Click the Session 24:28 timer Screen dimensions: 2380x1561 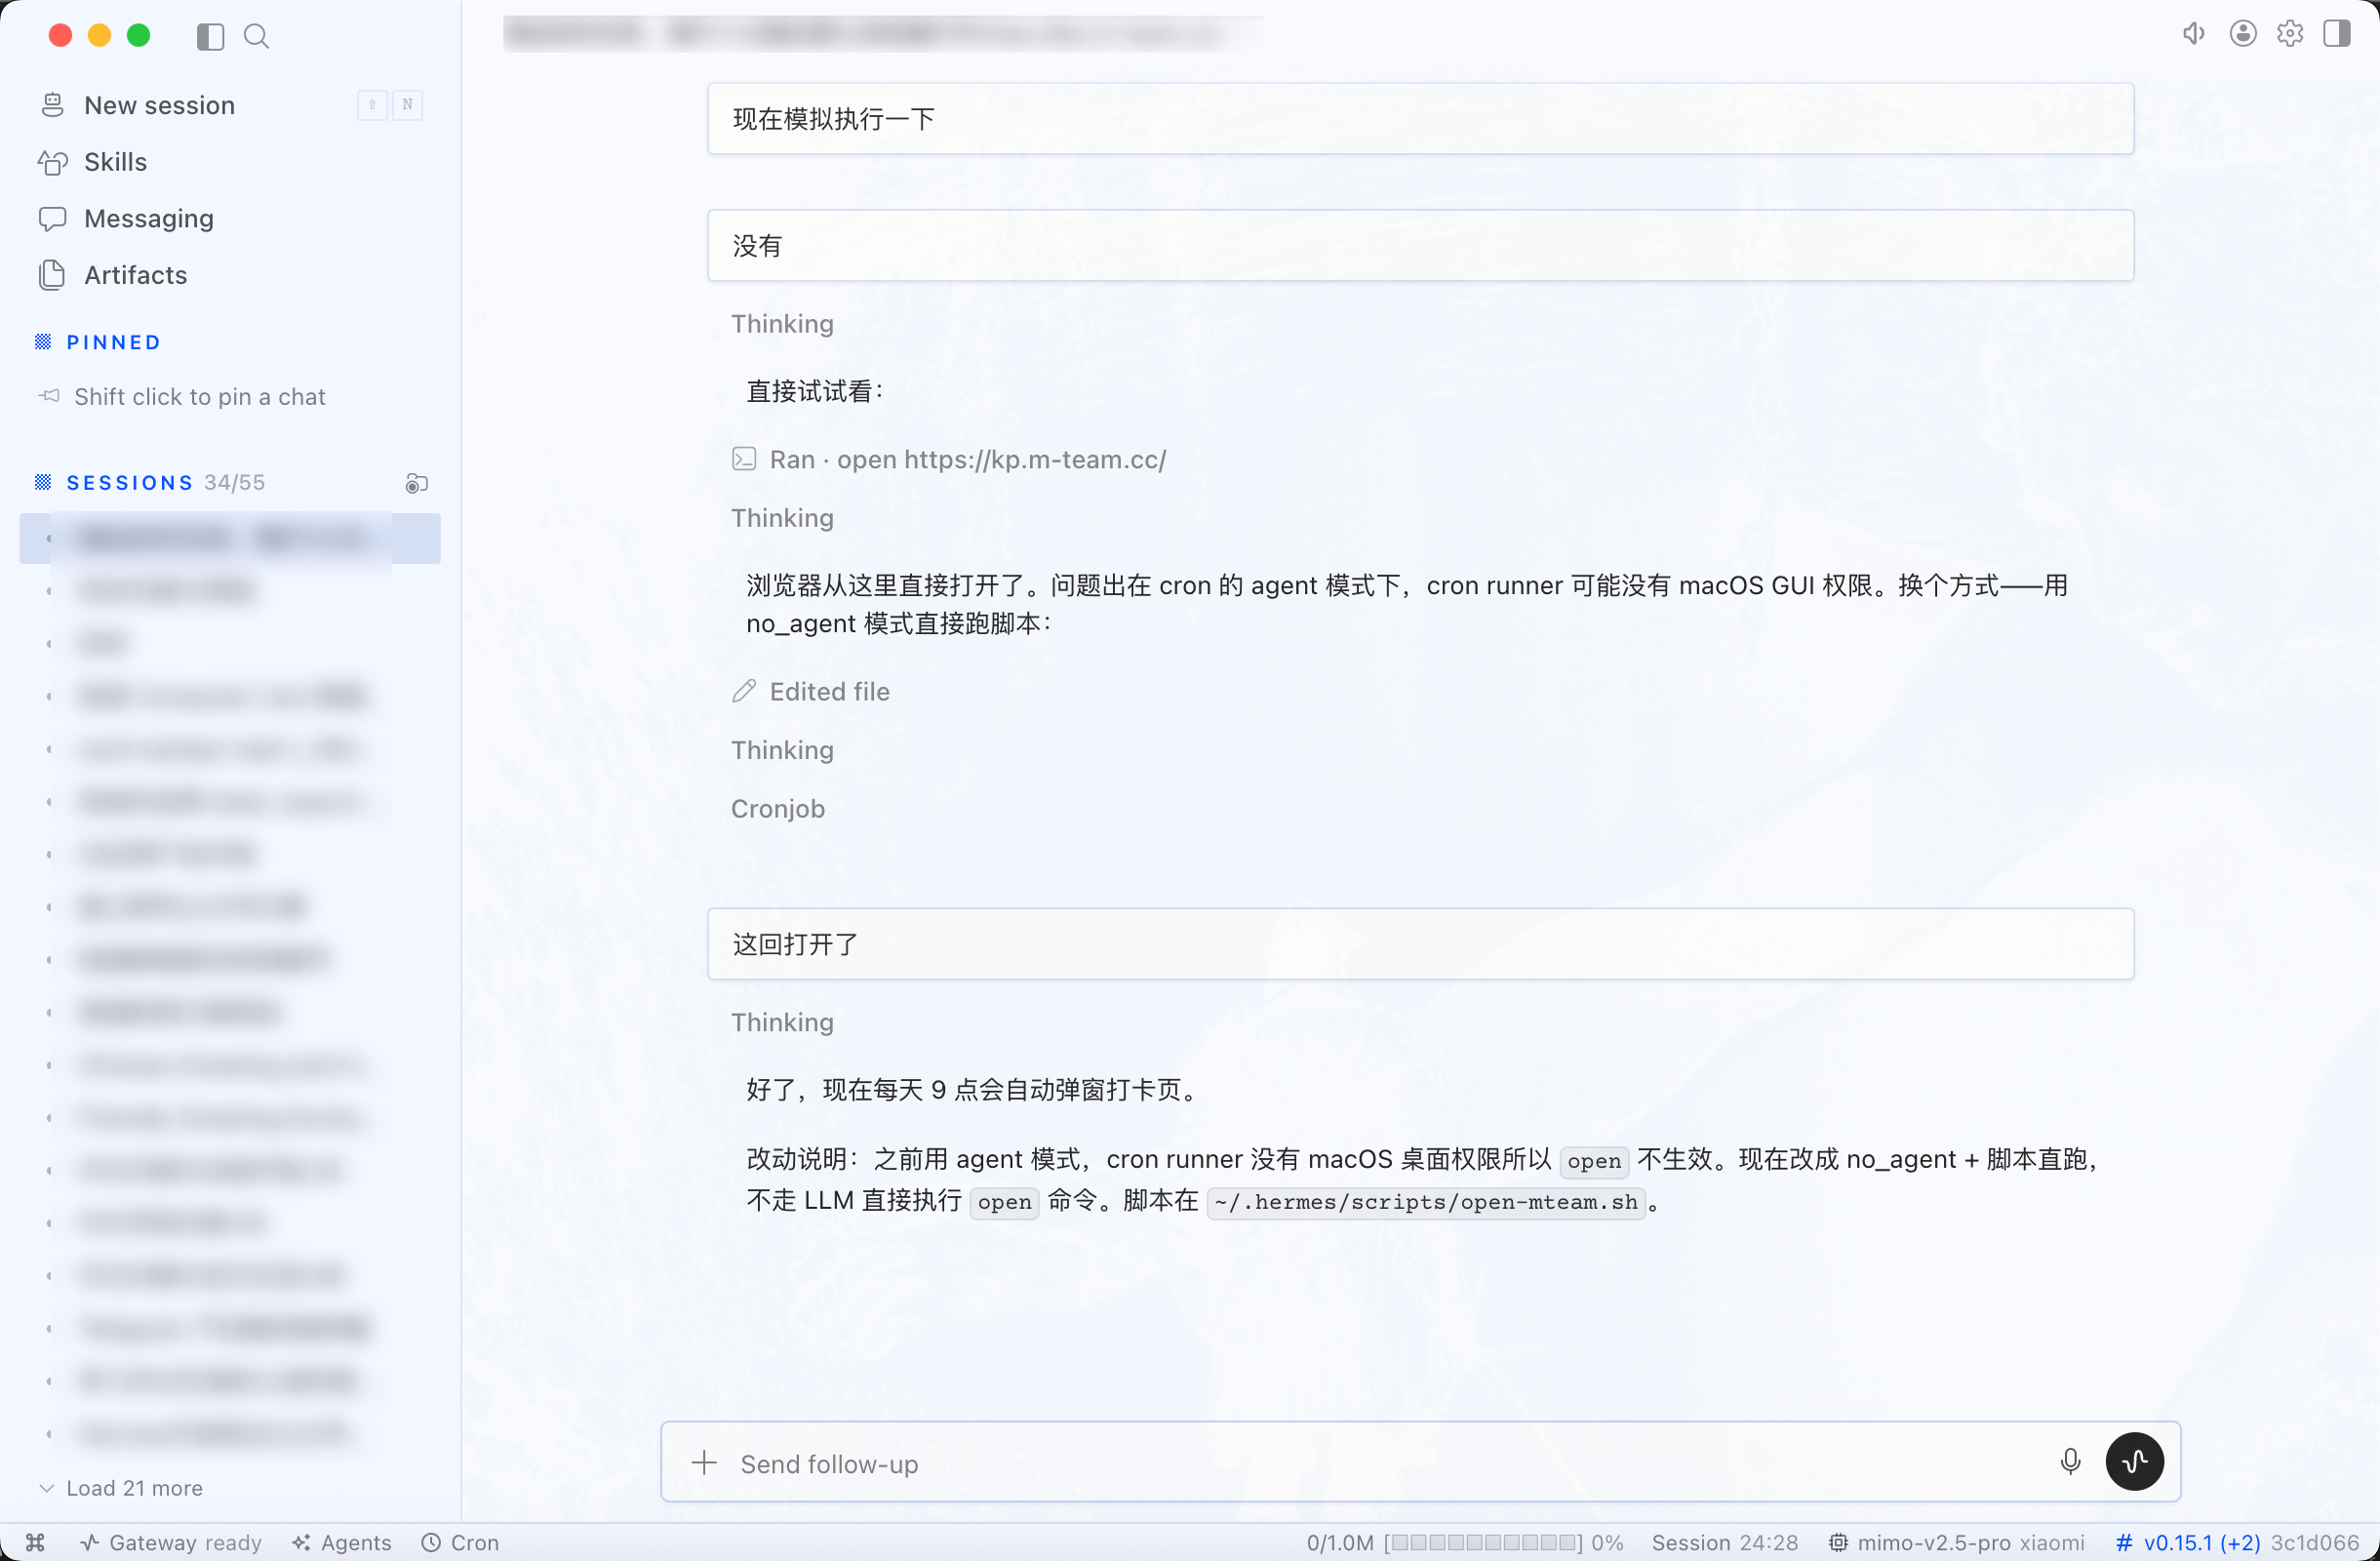click(x=1725, y=1543)
